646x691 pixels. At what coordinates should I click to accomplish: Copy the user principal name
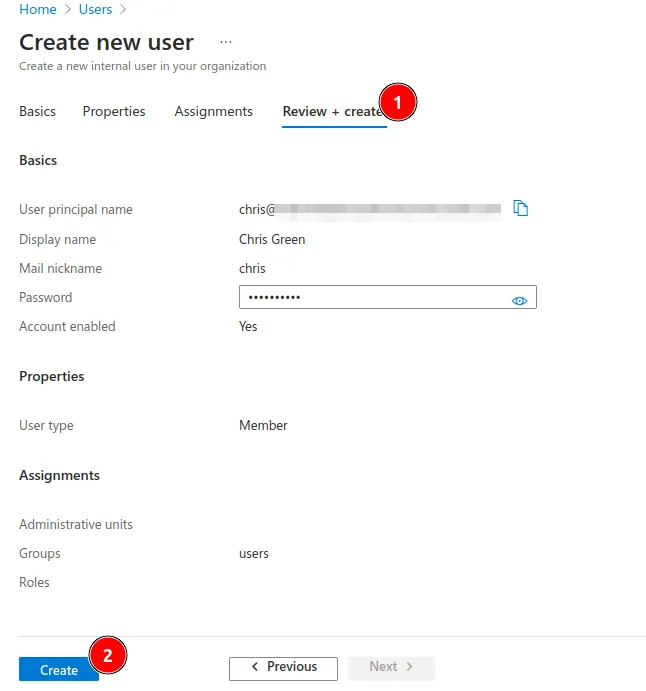520,208
